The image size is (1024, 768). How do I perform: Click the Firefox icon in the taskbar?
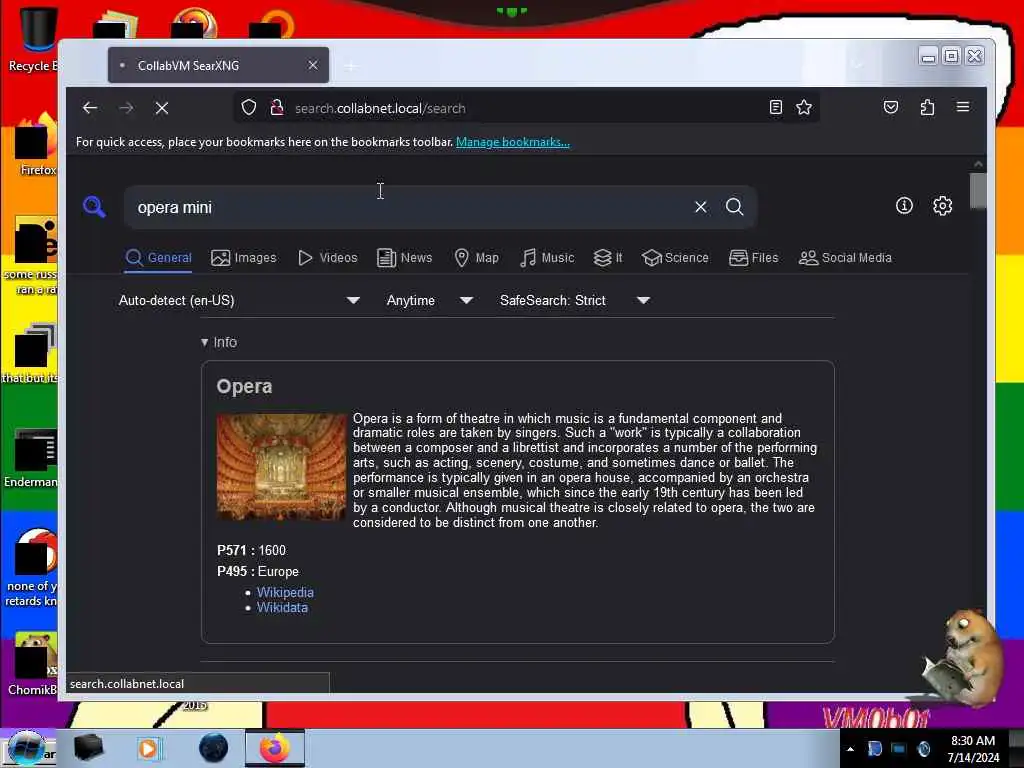pyautogui.click(x=275, y=748)
